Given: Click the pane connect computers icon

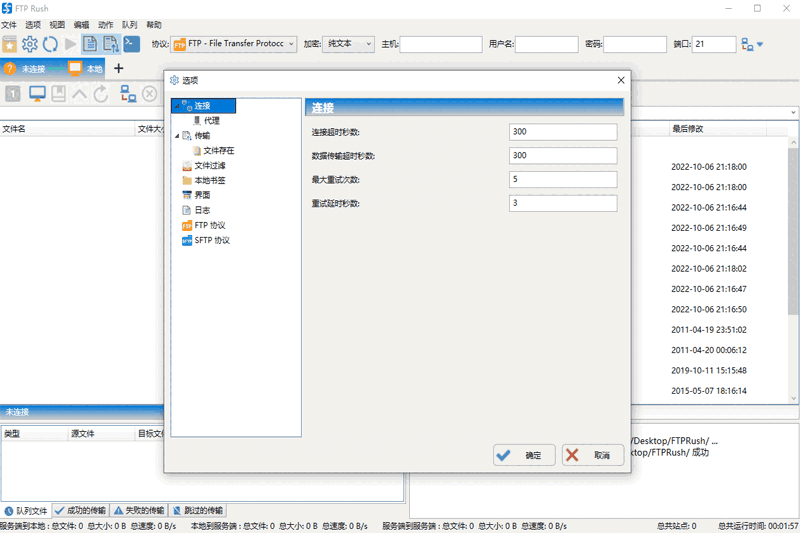Looking at the screenshot, I should (x=128, y=94).
